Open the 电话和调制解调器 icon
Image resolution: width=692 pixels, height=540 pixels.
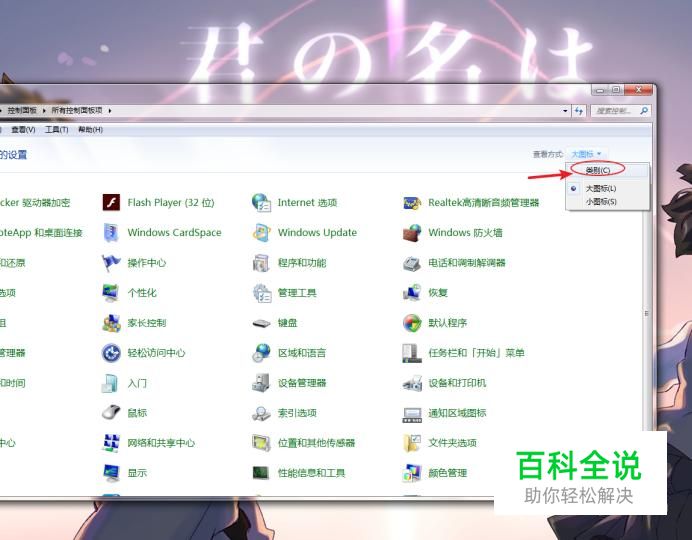(412, 263)
